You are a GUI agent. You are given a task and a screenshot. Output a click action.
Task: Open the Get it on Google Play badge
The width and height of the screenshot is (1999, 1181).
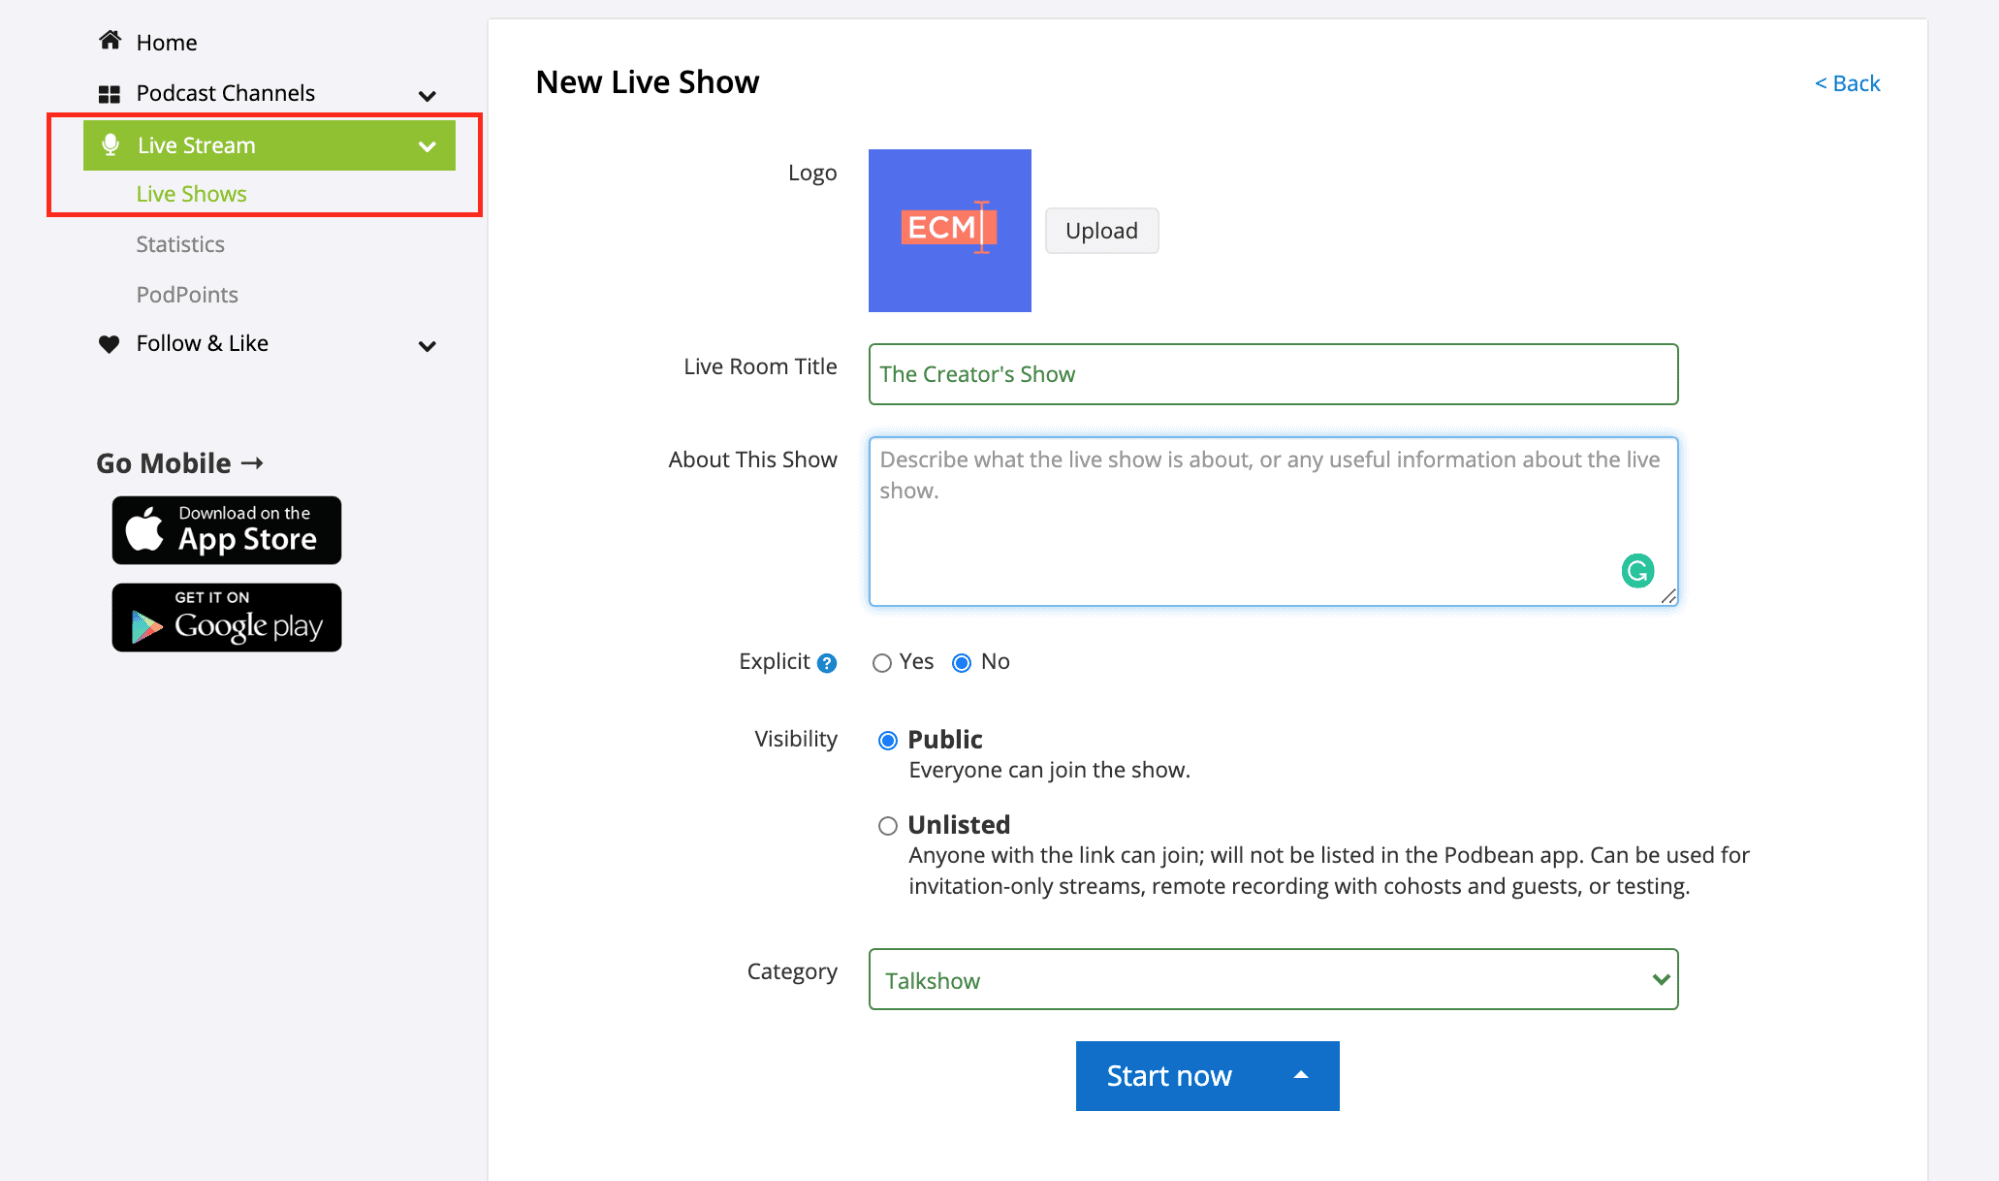tap(226, 617)
